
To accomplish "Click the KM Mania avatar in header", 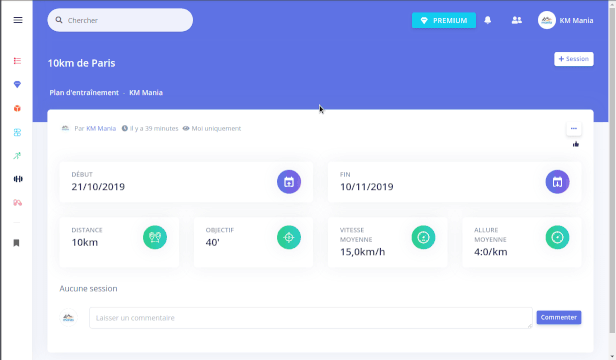I will coord(546,20).
